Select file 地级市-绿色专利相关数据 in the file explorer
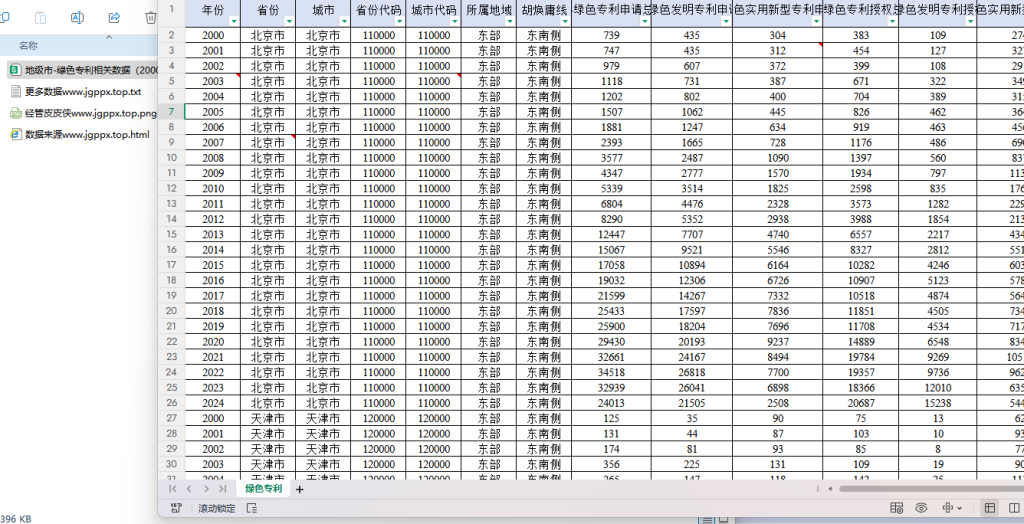Screen dimensions: 1024x524 pyautogui.click(x=84, y=70)
